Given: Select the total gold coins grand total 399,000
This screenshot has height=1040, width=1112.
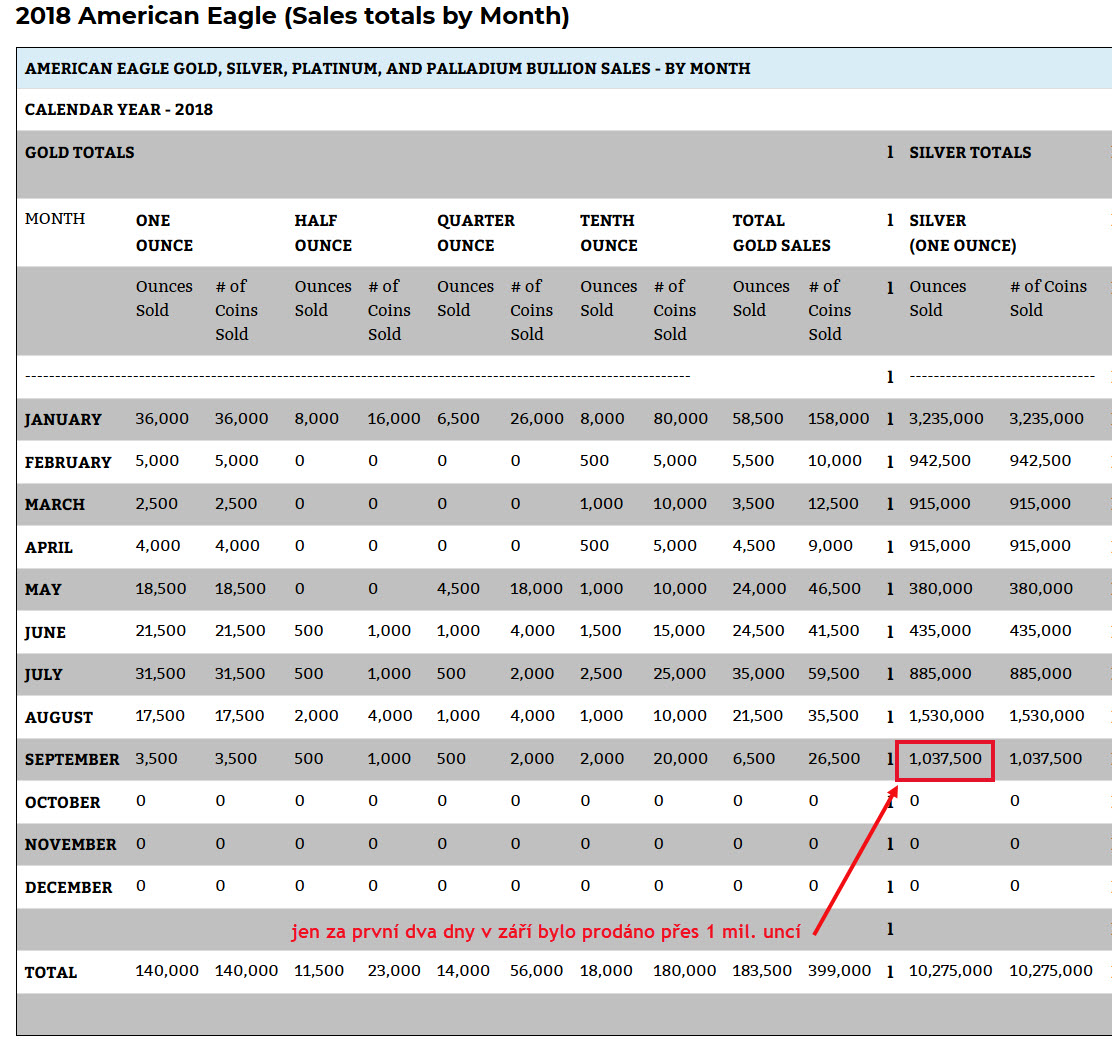Looking at the screenshot, I should (x=840, y=970).
